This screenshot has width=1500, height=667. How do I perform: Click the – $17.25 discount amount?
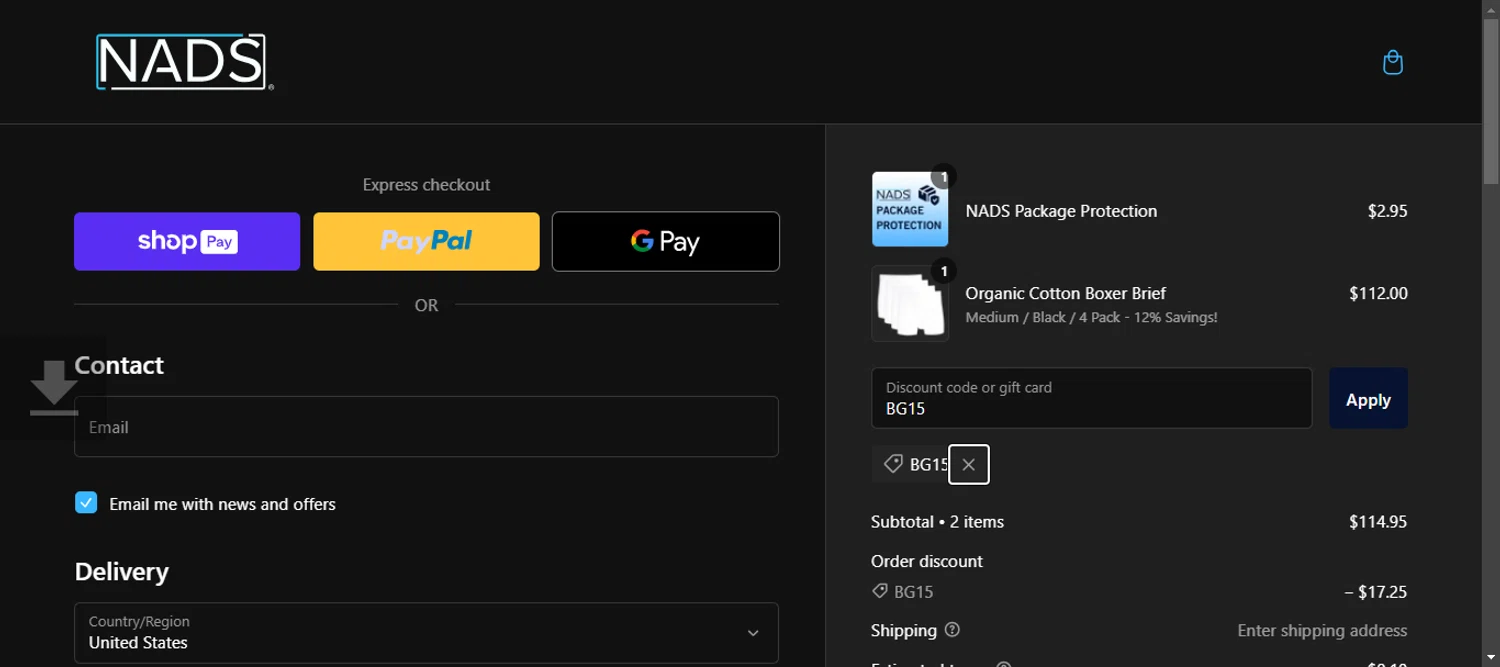(x=1376, y=592)
